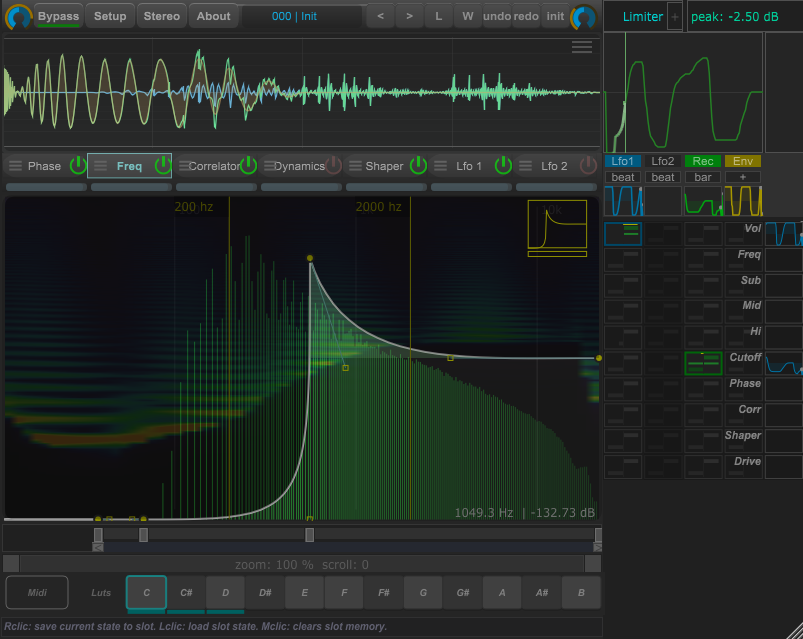Toggle the Lfo 1 power button

click(503, 166)
